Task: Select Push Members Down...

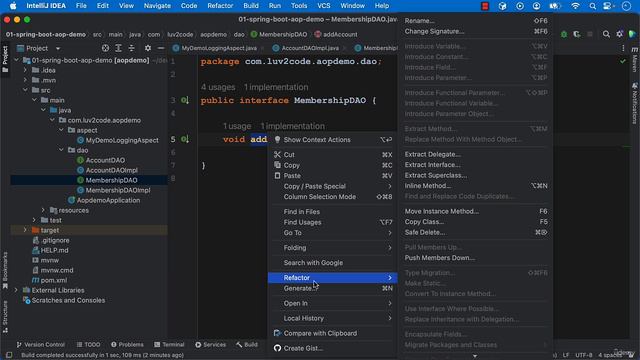Action: (476, 258)
